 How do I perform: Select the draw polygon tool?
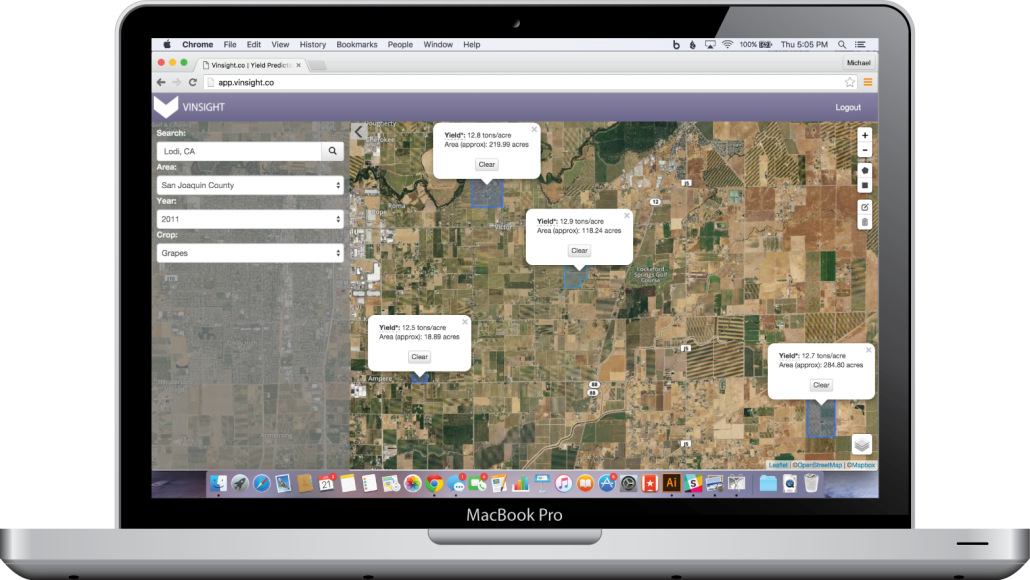click(x=864, y=170)
